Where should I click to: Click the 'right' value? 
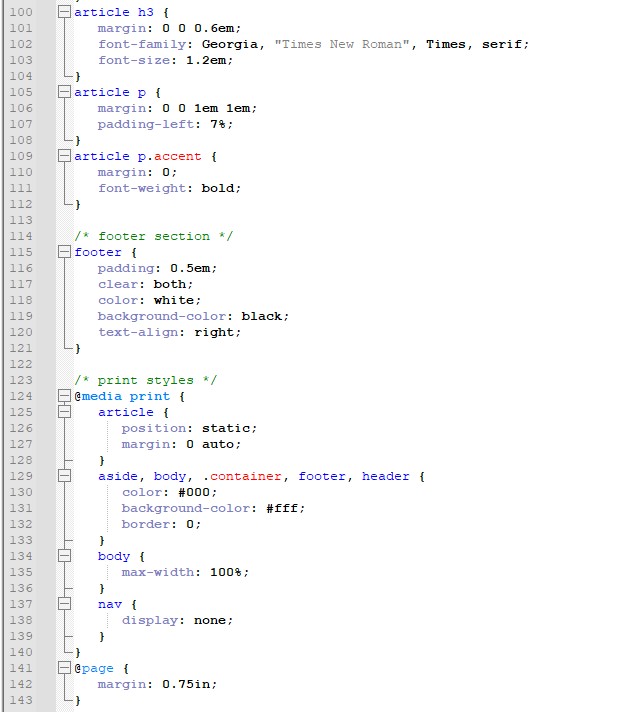214,332
